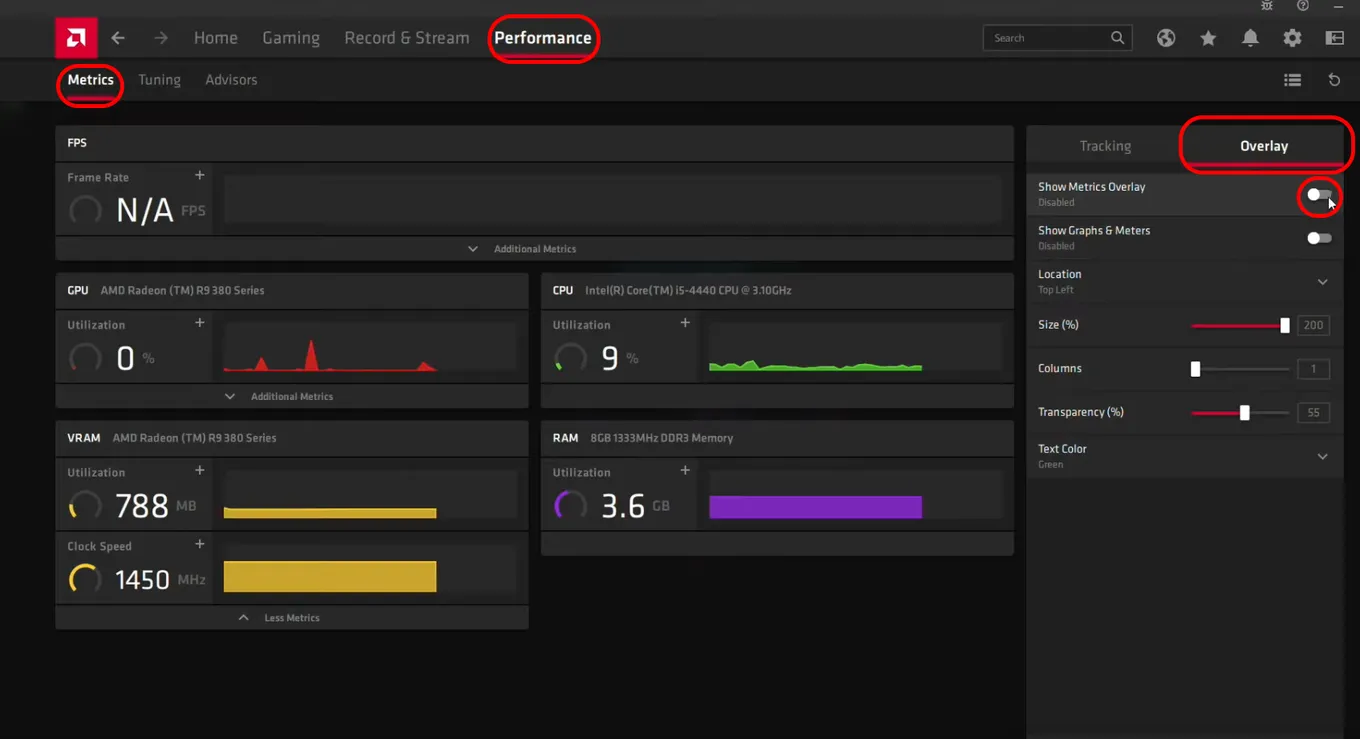This screenshot has height=739, width=1360.
Task: Click the plus icon for VRAM Utilization
Action: click(x=200, y=470)
